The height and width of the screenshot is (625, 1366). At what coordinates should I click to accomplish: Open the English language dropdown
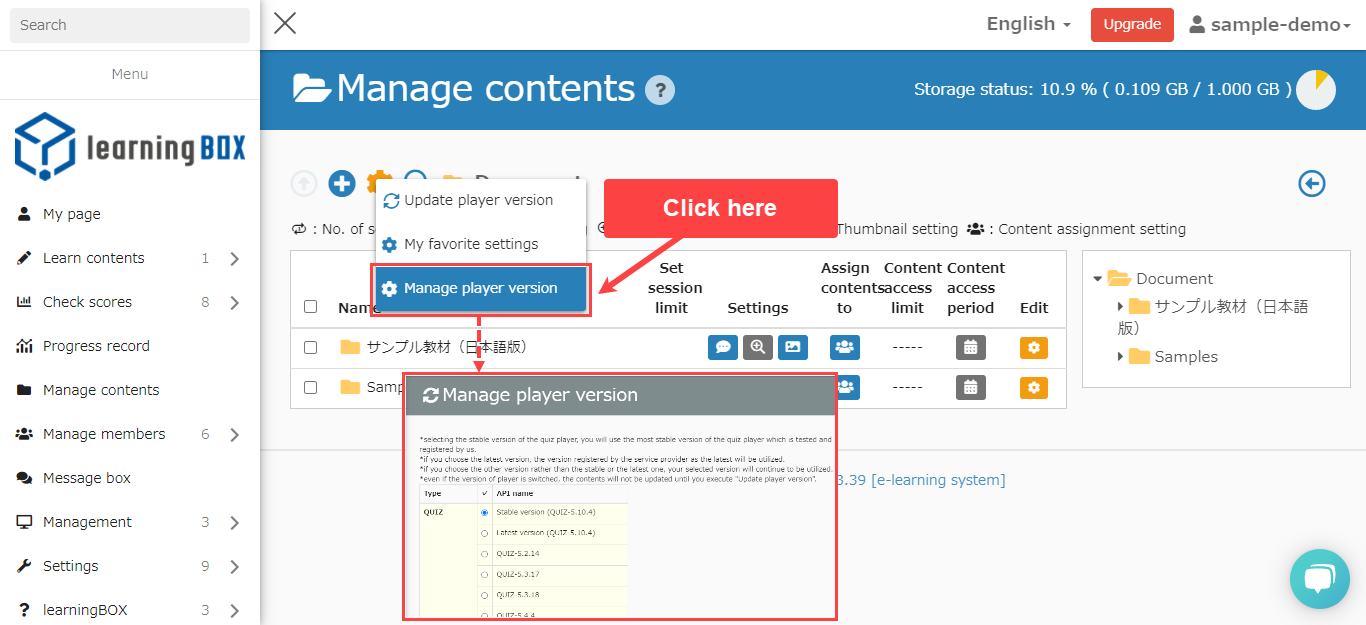tap(1028, 24)
